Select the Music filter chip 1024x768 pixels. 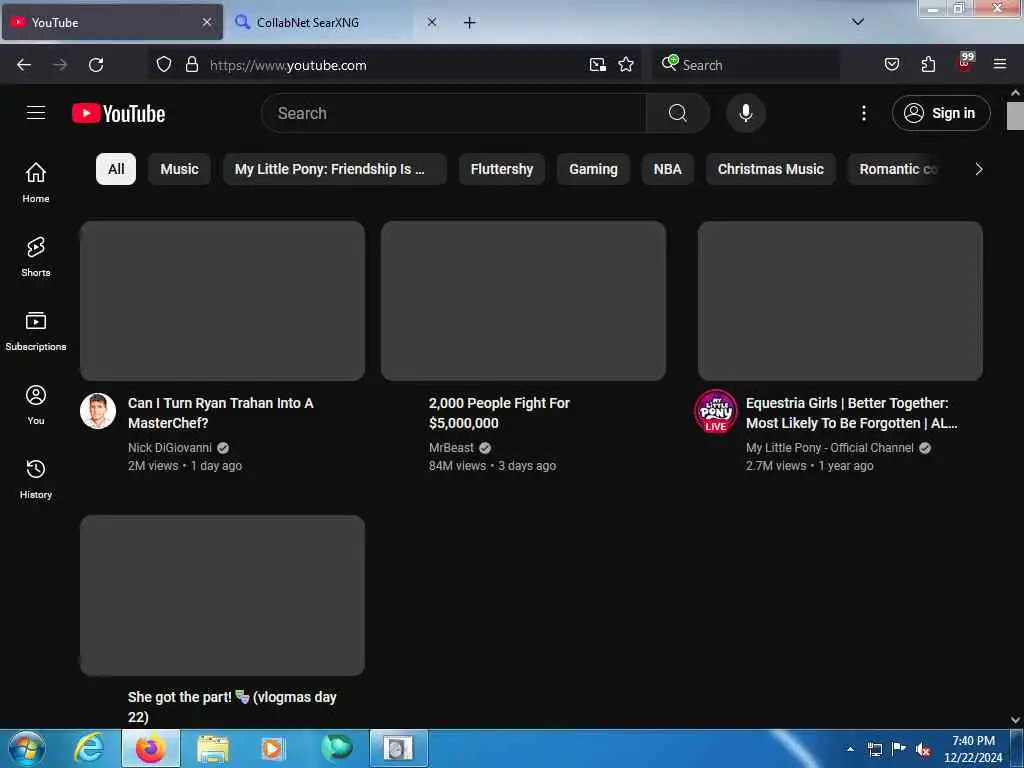click(180, 169)
